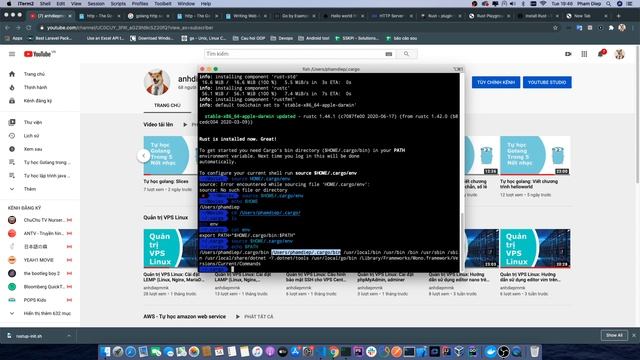Open iTerm2 Scripts menu
This screenshot has width=640, height=360.
pos(118,4)
